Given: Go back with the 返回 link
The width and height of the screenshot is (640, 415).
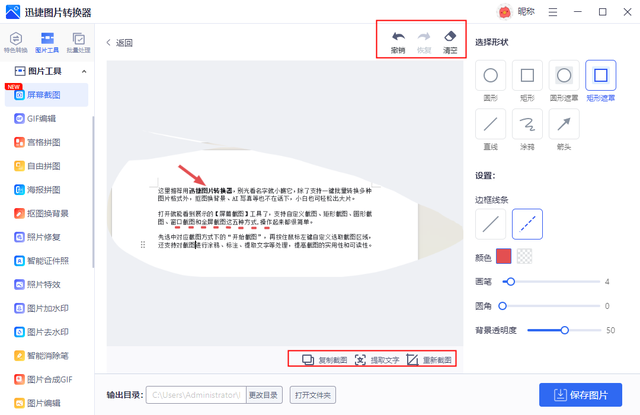Looking at the screenshot, I should 120,43.
